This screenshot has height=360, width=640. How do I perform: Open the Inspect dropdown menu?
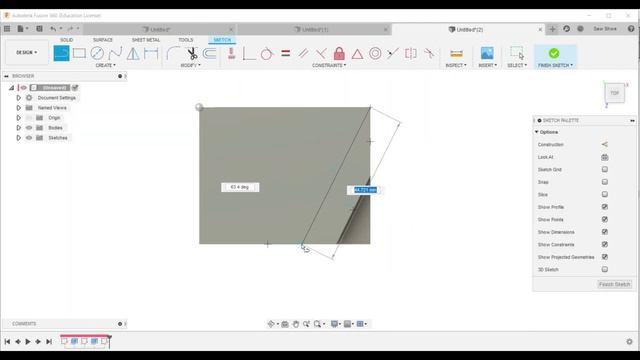pyautogui.click(x=456, y=65)
